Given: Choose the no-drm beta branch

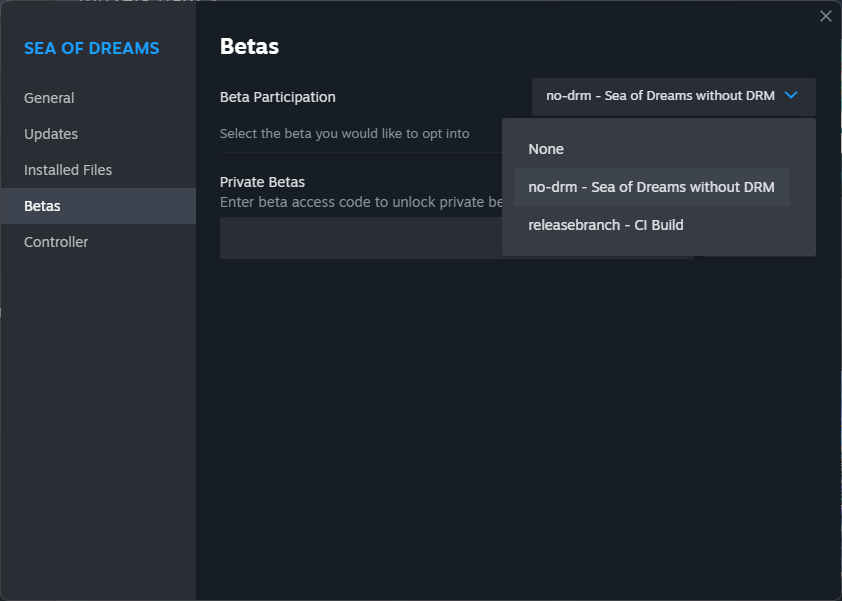Looking at the screenshot, I should pos(652,186).
